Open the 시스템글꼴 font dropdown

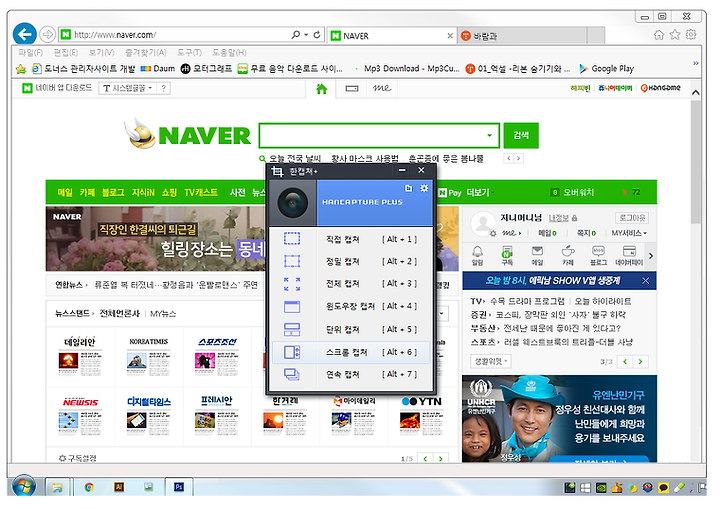128,88
